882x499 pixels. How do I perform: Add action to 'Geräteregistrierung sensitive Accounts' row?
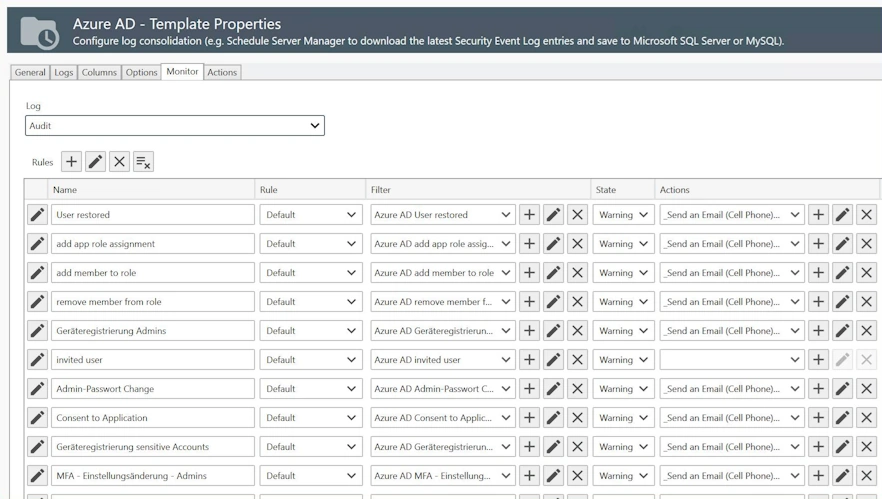(x=818, y=447)
